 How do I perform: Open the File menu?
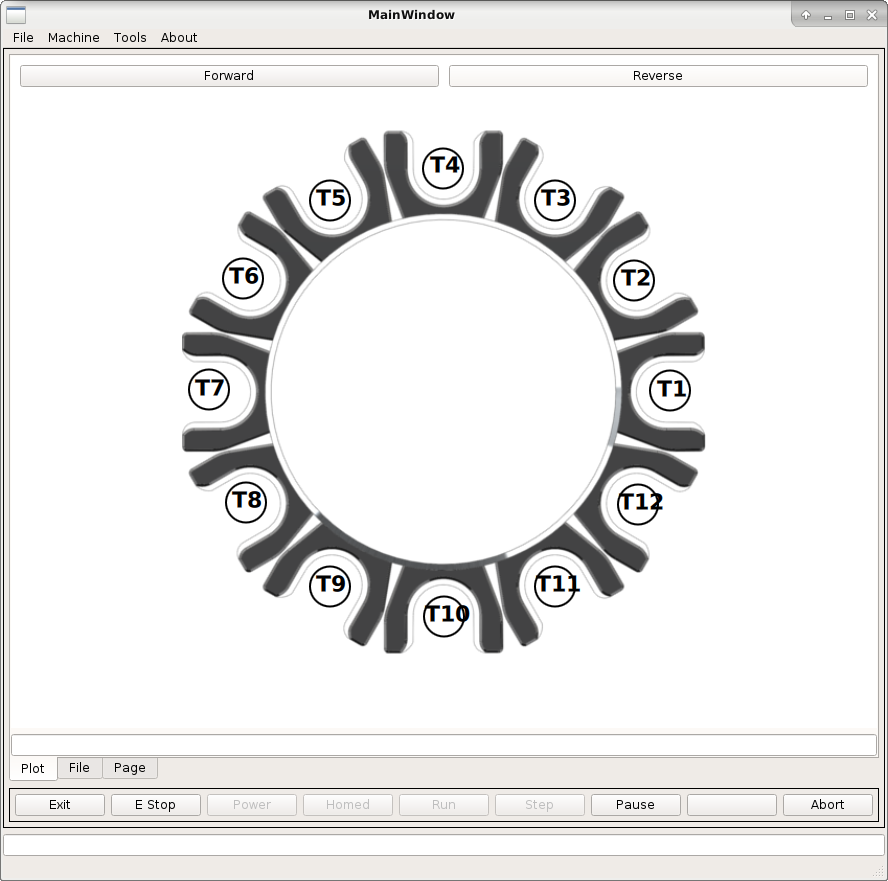point(23,37)
